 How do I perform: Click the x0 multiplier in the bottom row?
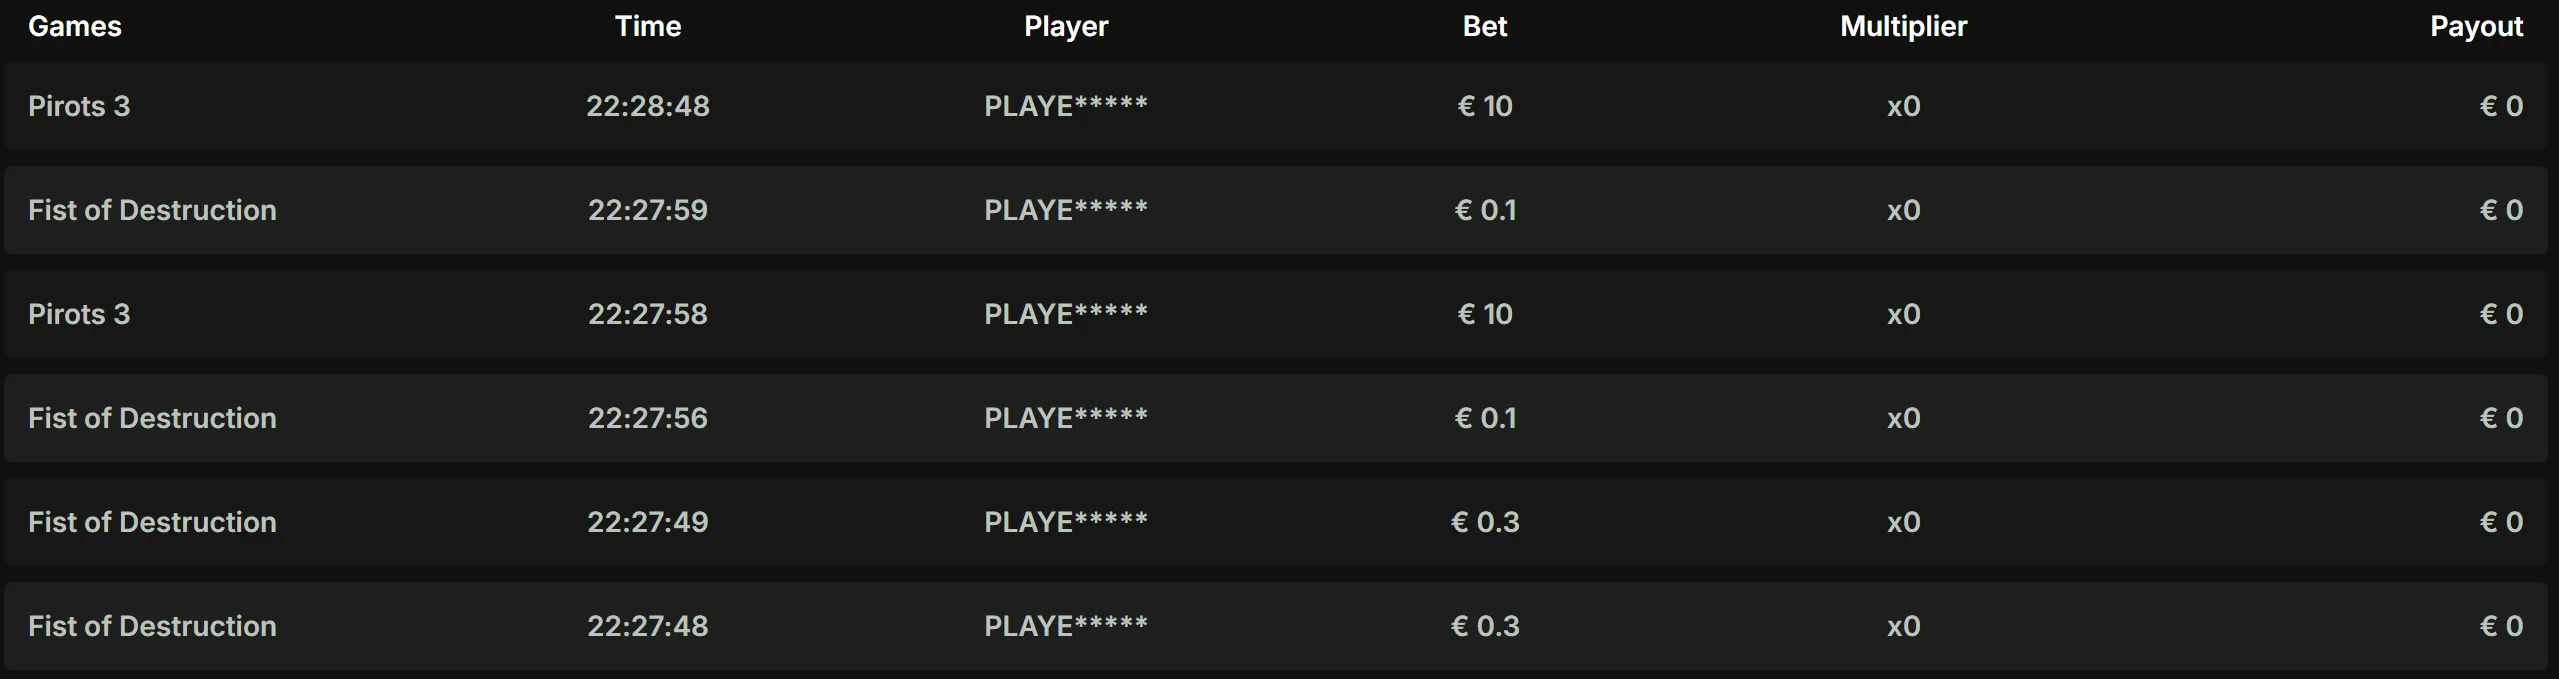point(1901,625)
